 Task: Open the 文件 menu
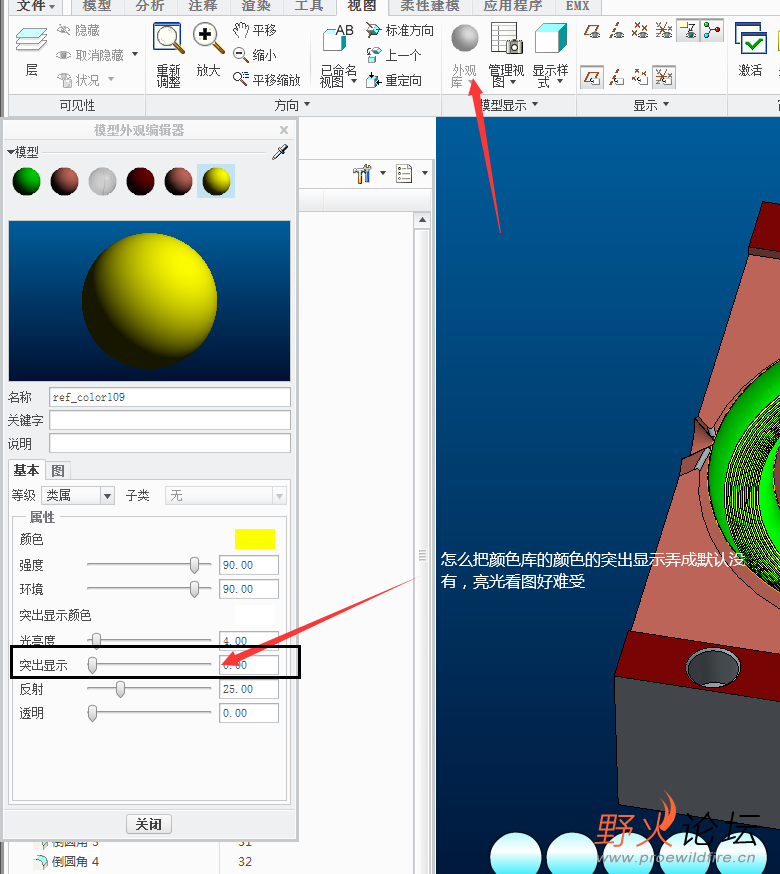click(36, 7)
